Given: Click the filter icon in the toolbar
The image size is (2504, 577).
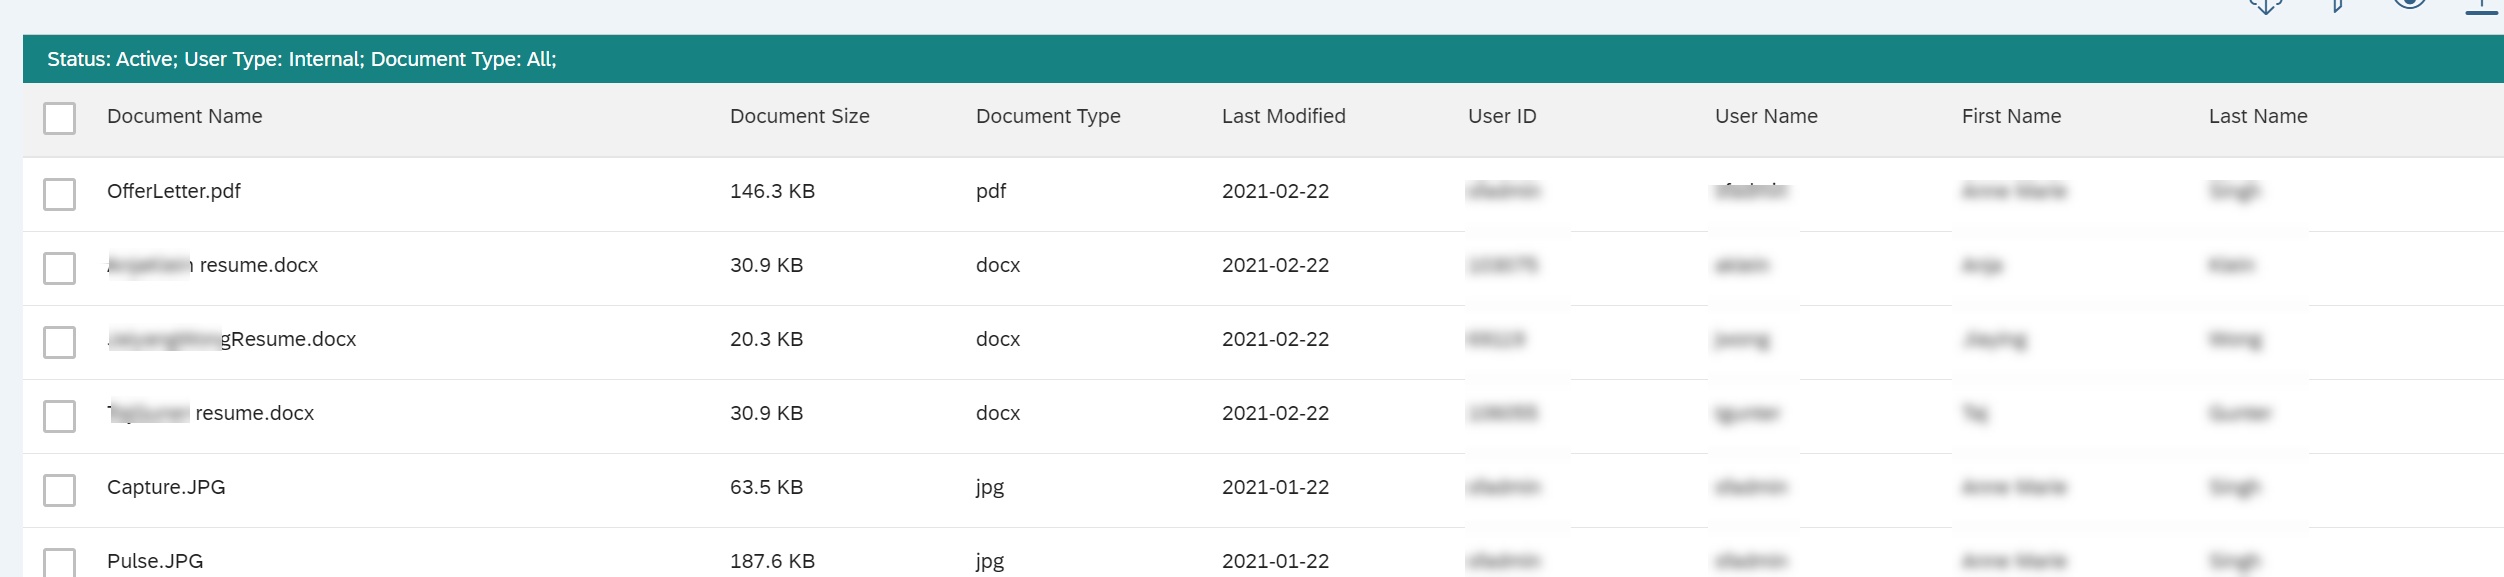Looking at the screenshot, I should coord(2337,6).
